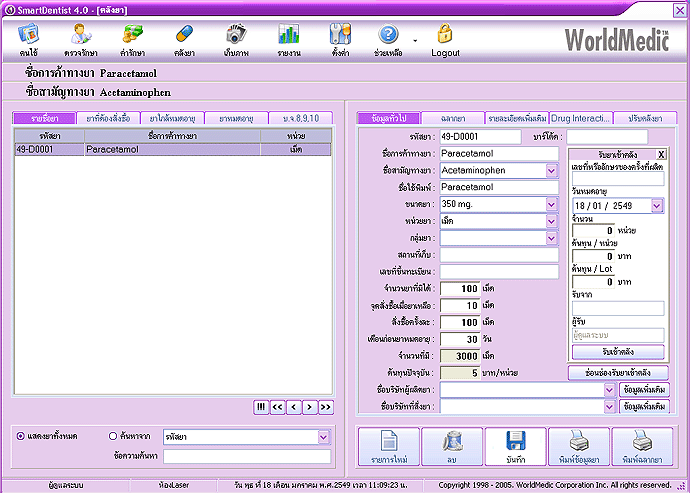690x493 pixels.
Task: Open the search field dropdown in the search-from row
Action: 323,437
